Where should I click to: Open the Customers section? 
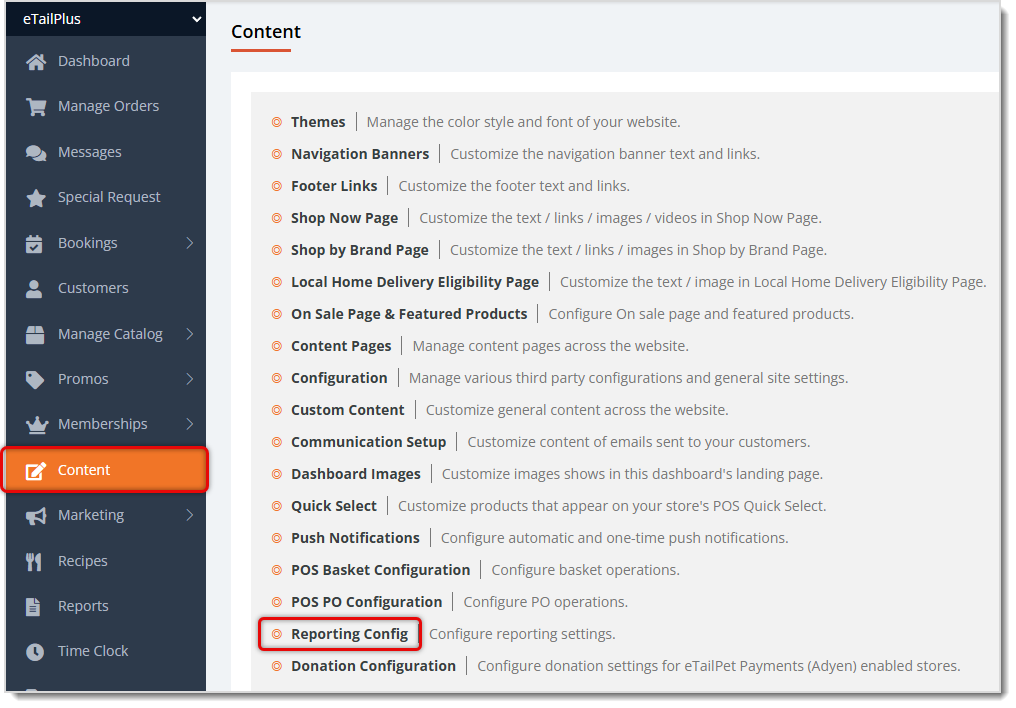[x=93, y=288]
